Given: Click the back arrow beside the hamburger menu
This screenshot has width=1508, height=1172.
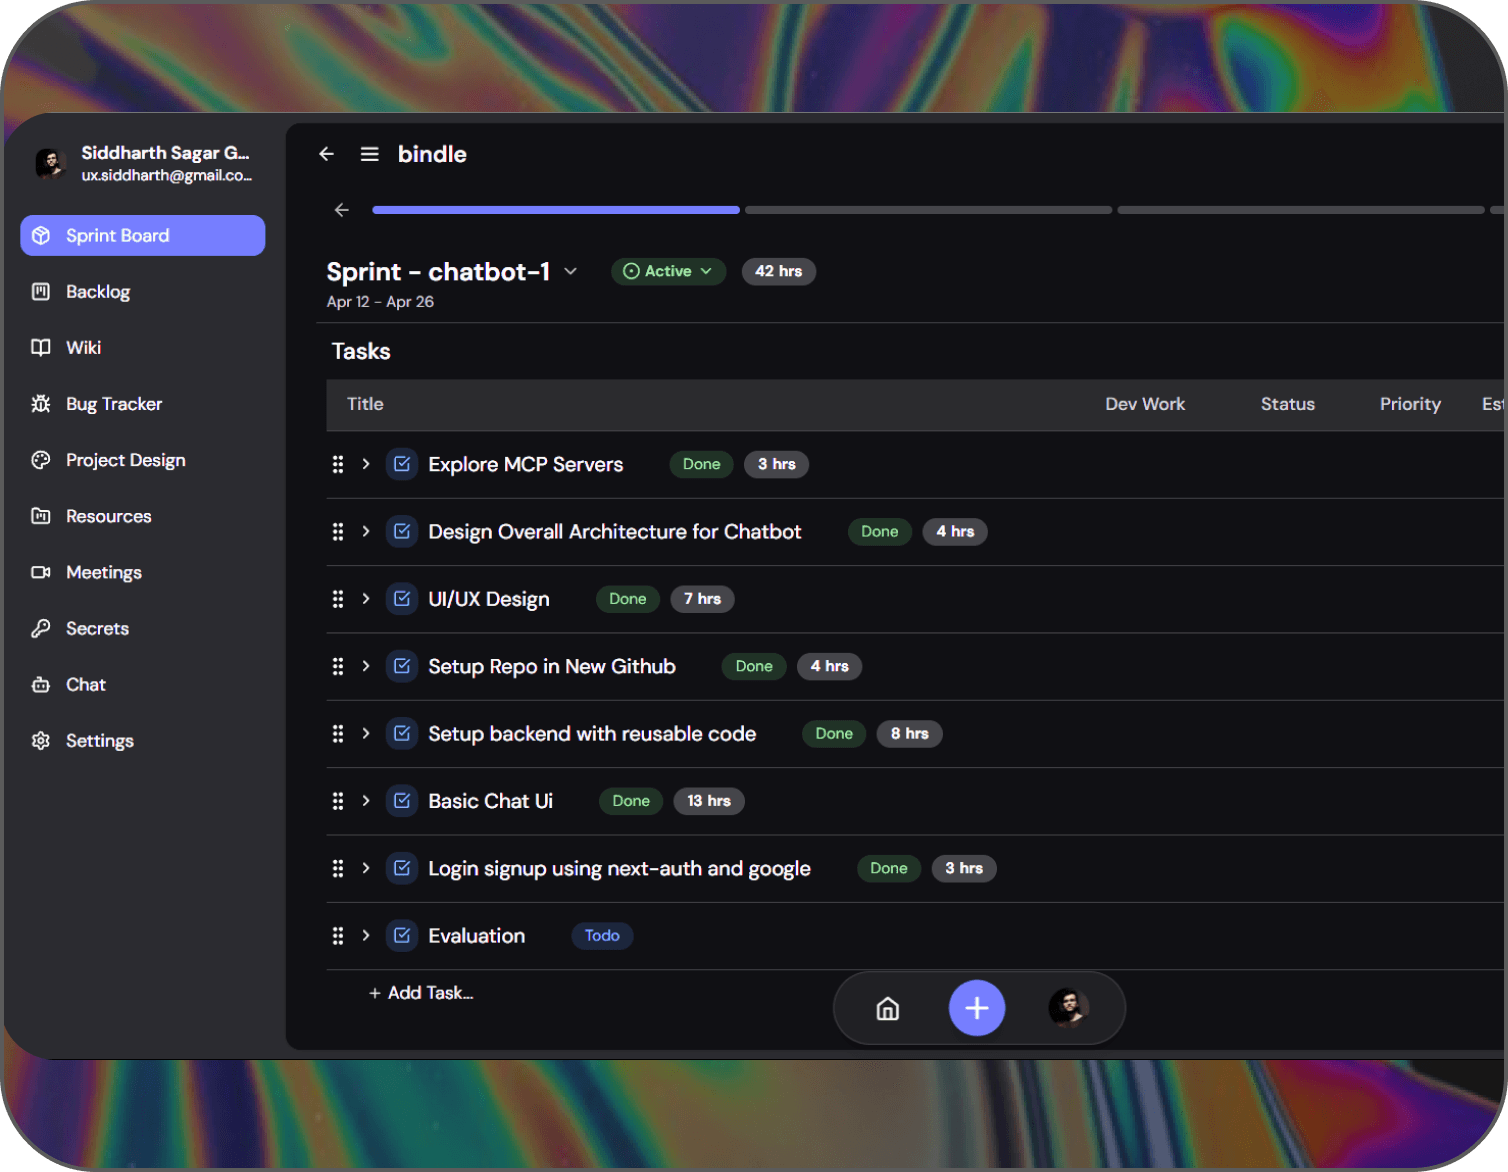Looking at the screenshot, I should tap(326, 154).
